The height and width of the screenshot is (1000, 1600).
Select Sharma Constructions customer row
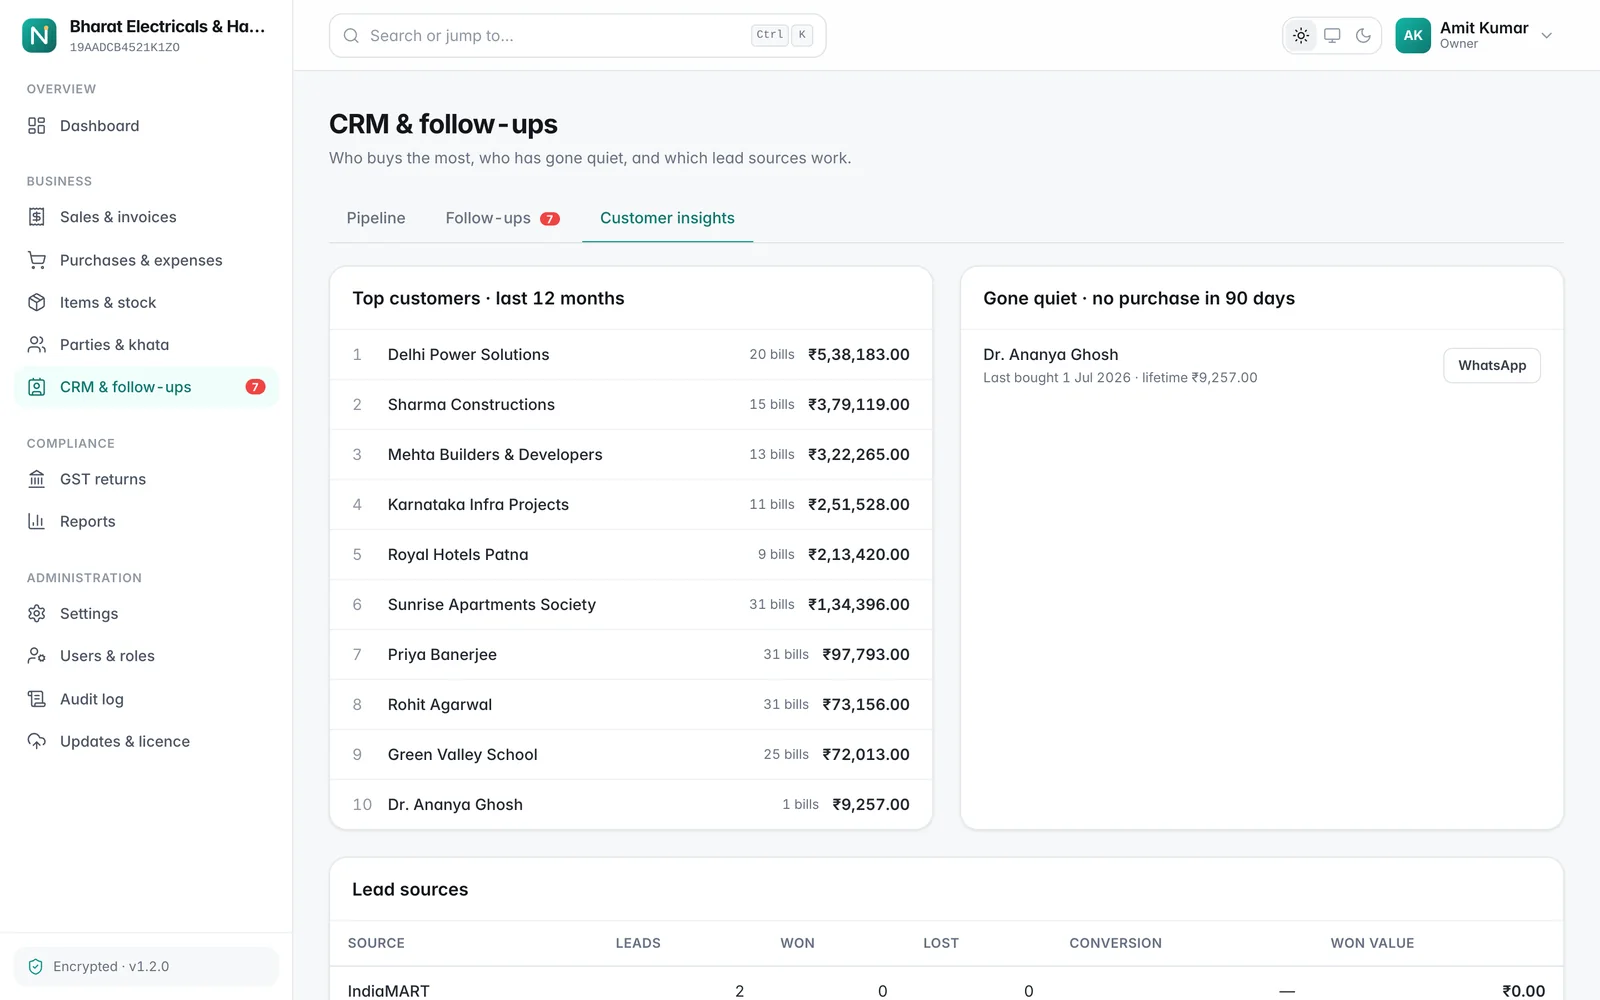[631, 405]
